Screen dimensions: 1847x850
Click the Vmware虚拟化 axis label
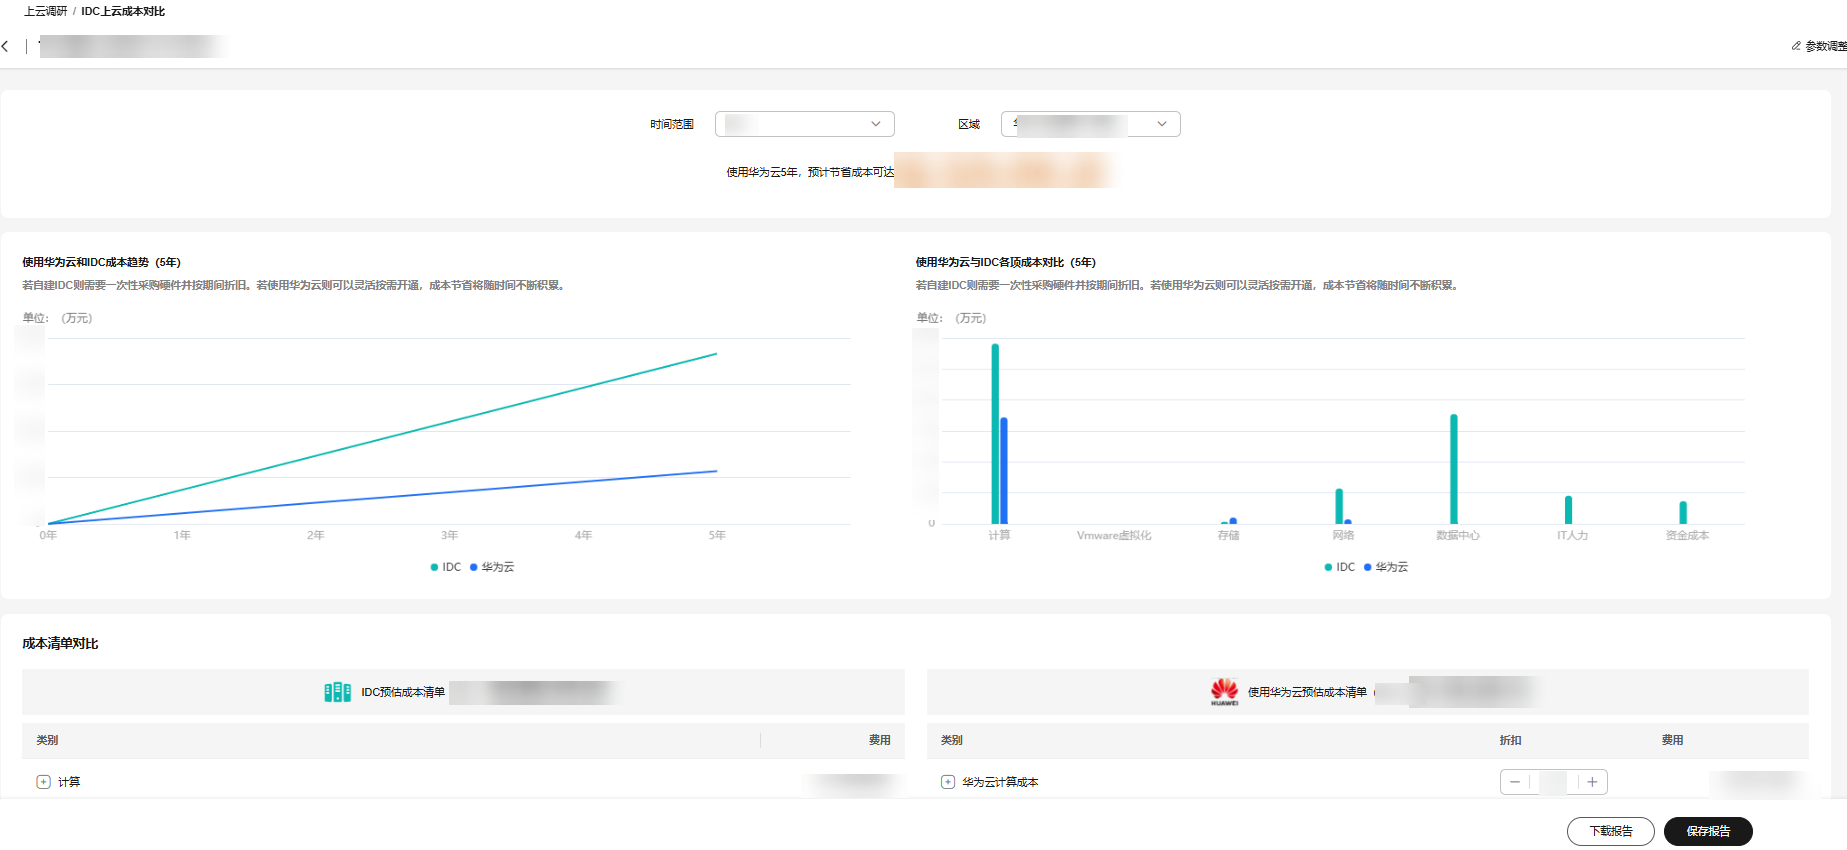[1114, 536]
